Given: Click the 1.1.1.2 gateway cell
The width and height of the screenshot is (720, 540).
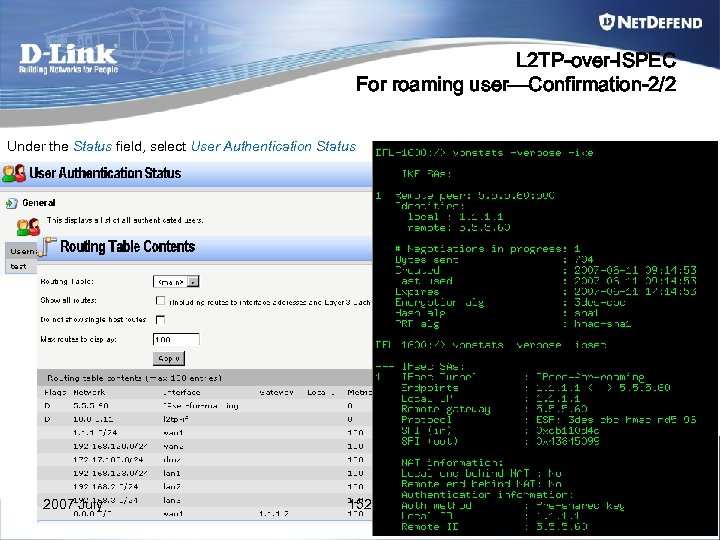Looking at the screenshot, I should click(274, 514).
